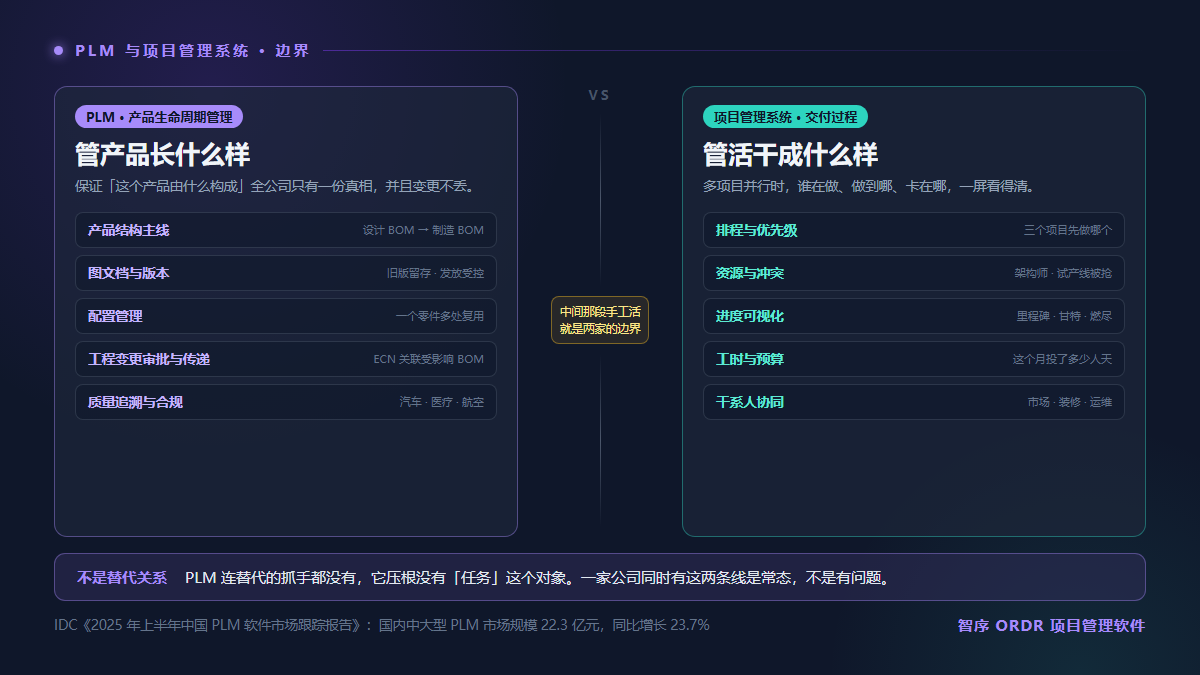
Task: Click the 不是替代关系 label
Action: pyautogui.click(x=122, y=577)
